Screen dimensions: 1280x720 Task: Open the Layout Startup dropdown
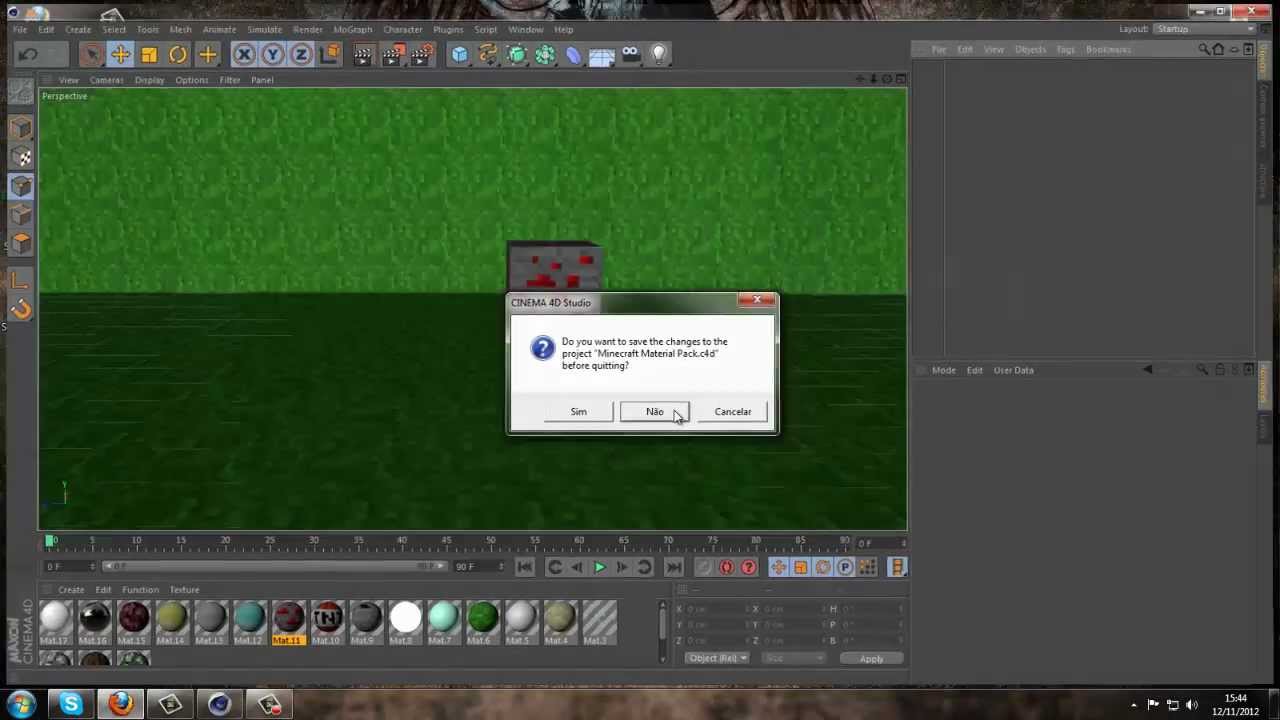pos(1204,29)
